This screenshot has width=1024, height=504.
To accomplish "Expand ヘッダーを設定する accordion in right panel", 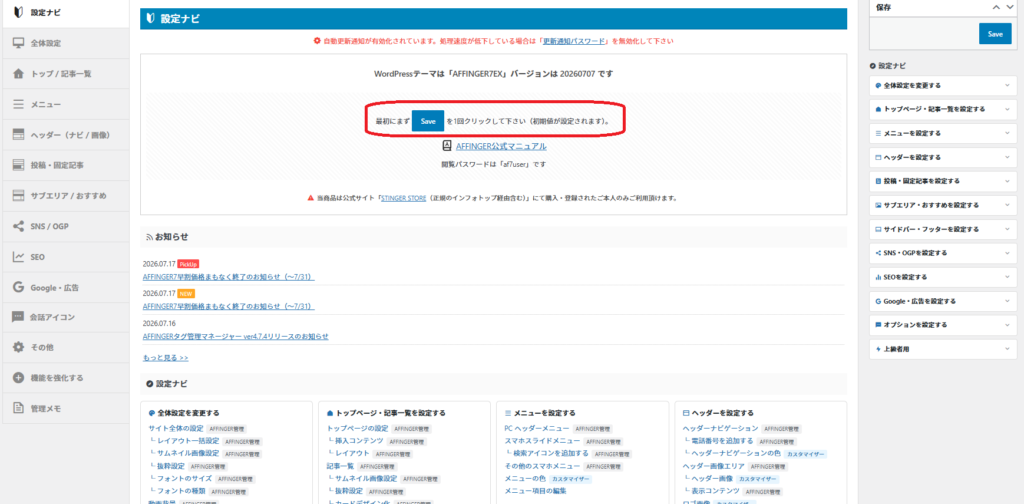I will pyautogui.click(x=943, y=157).
